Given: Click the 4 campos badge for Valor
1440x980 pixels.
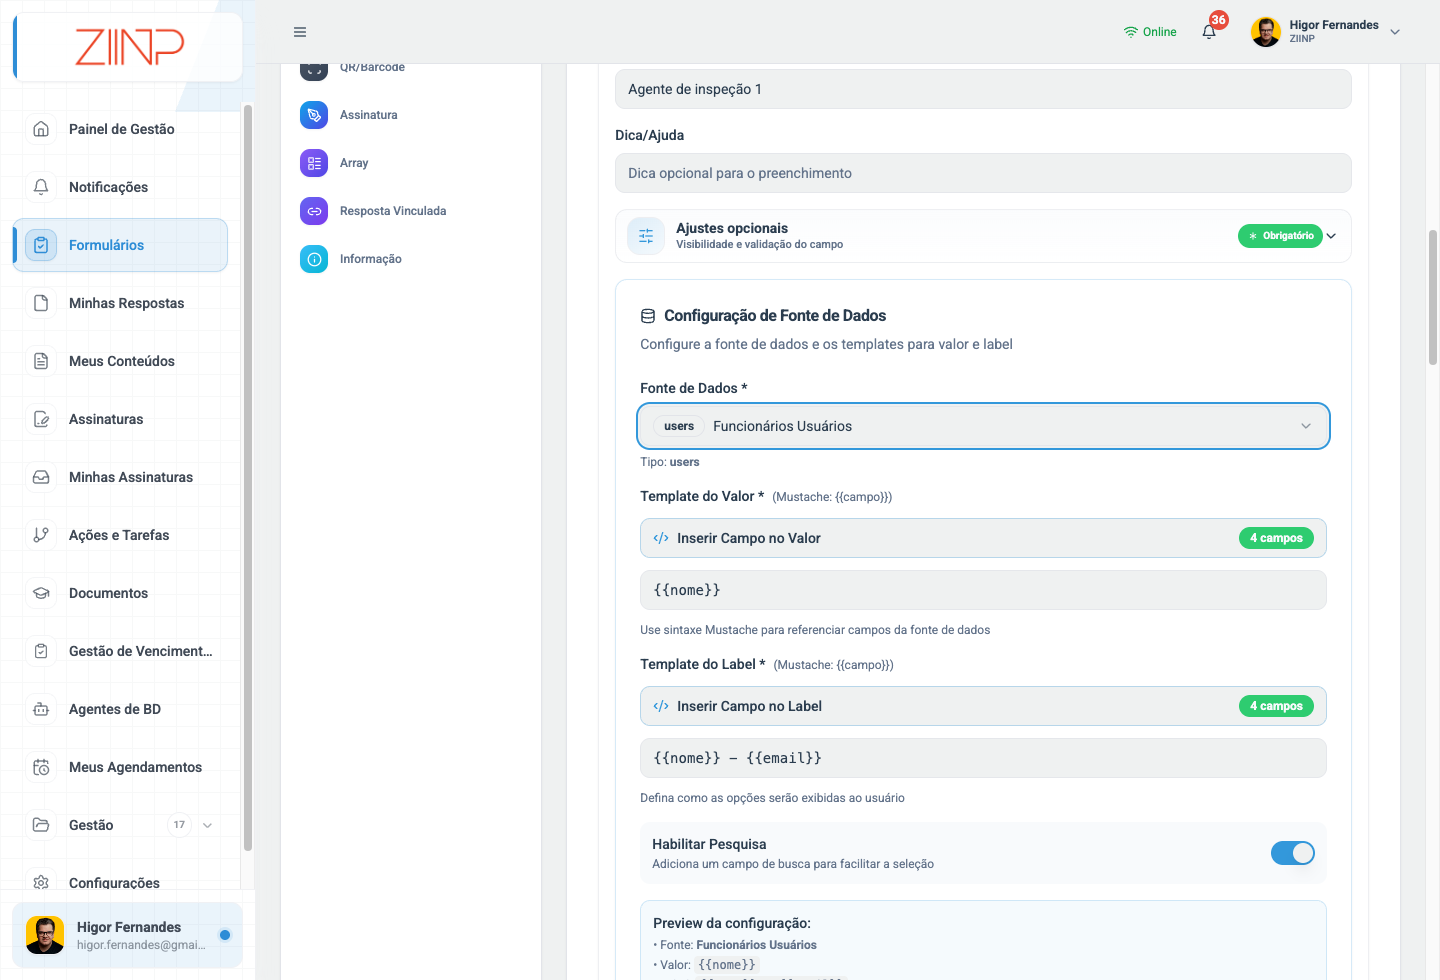Looking at the screenshot, I should coord(1276,538).
